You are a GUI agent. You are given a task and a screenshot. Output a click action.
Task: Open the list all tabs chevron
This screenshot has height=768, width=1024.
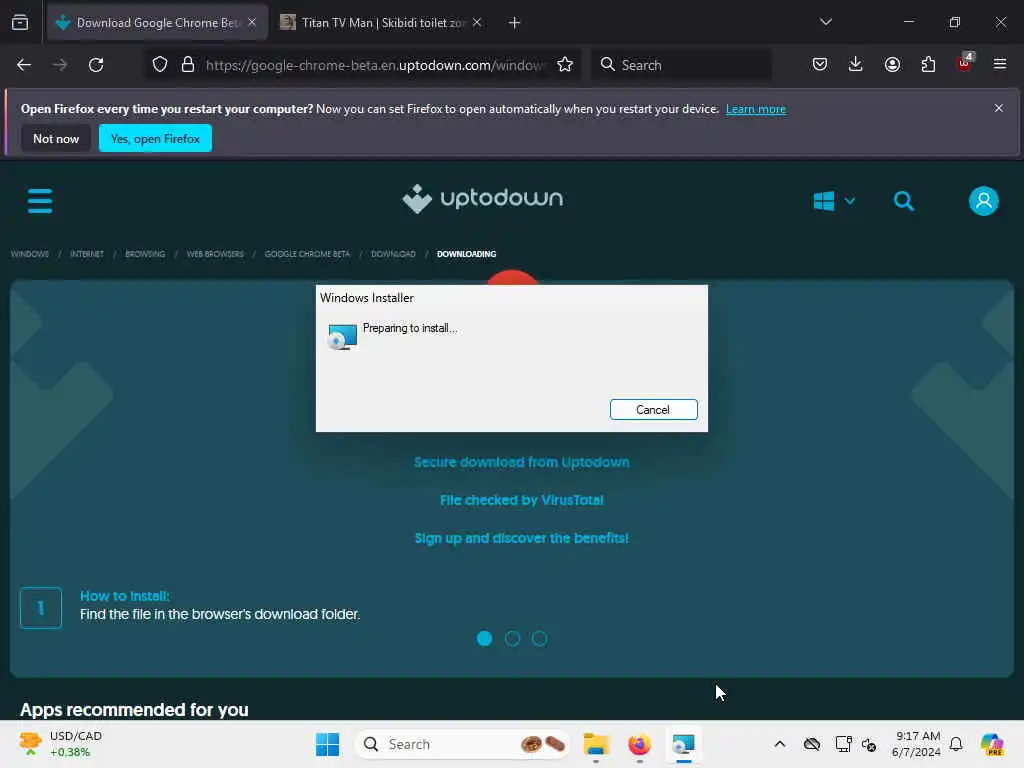[x=825, y=22]
